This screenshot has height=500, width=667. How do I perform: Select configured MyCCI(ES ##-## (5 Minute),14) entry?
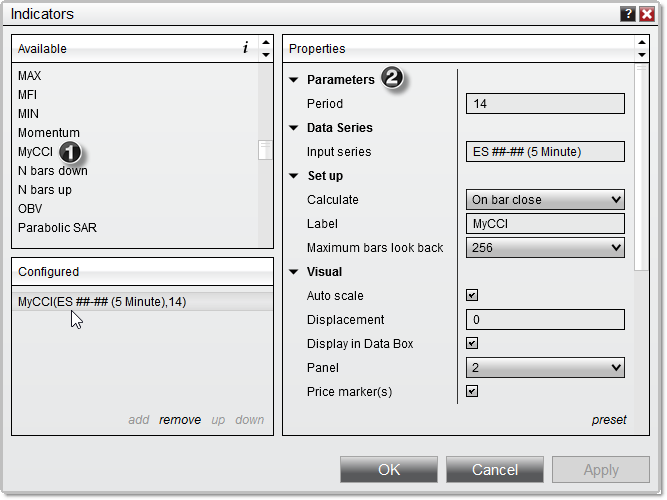(x=102, y=302)
